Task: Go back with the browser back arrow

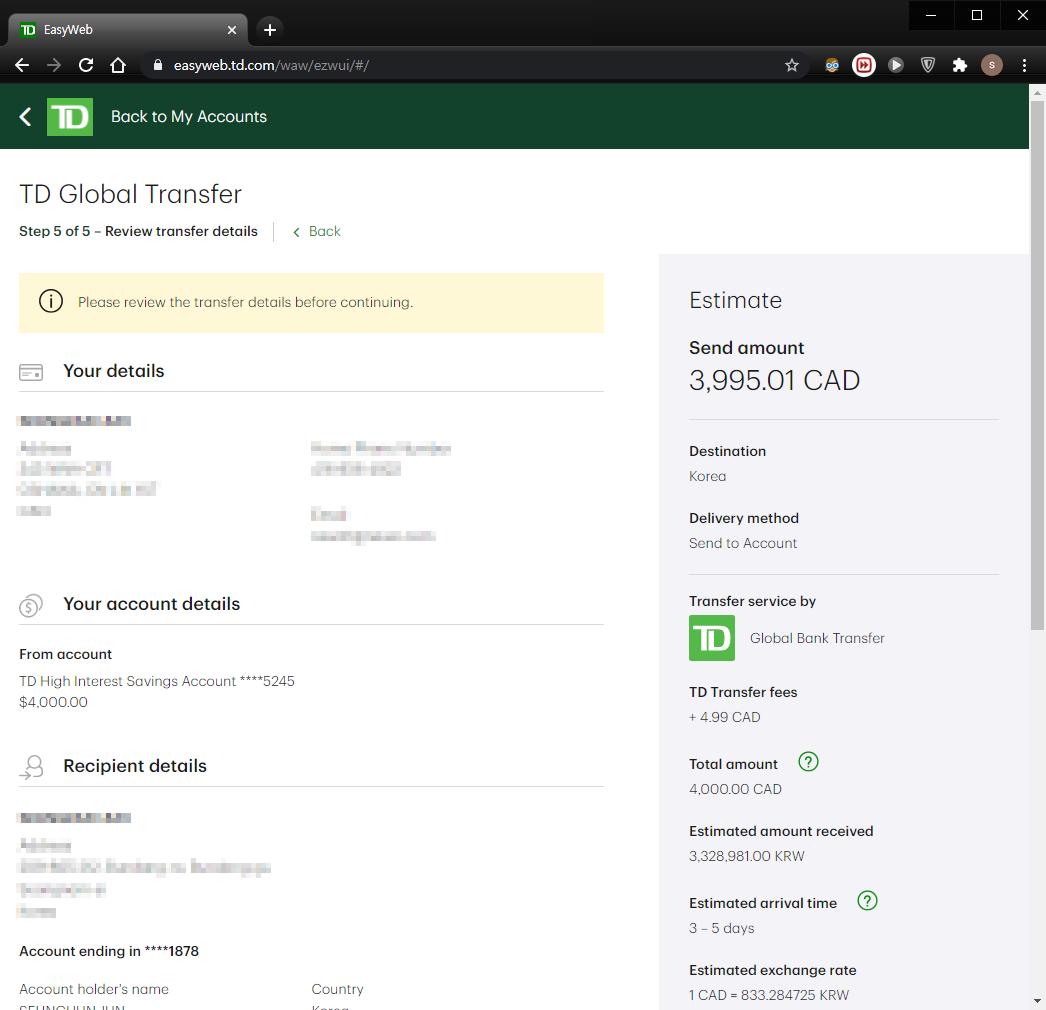Action: pos(22,65)
